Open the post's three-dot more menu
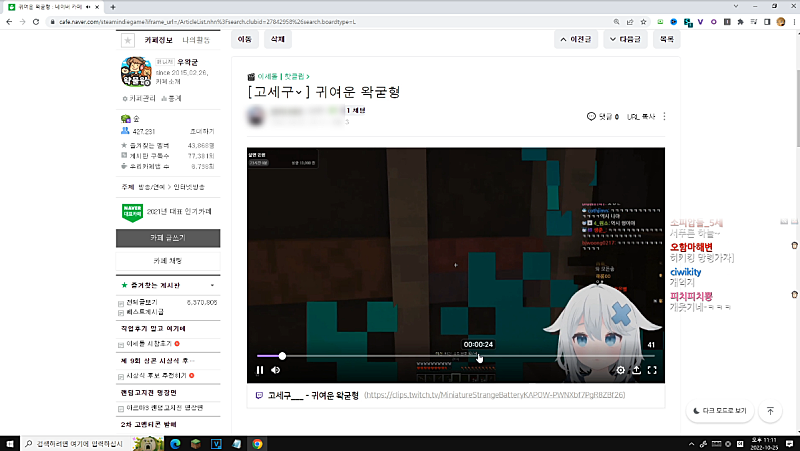The width and height of the screenshot is (800, 451). click(664, 116)
